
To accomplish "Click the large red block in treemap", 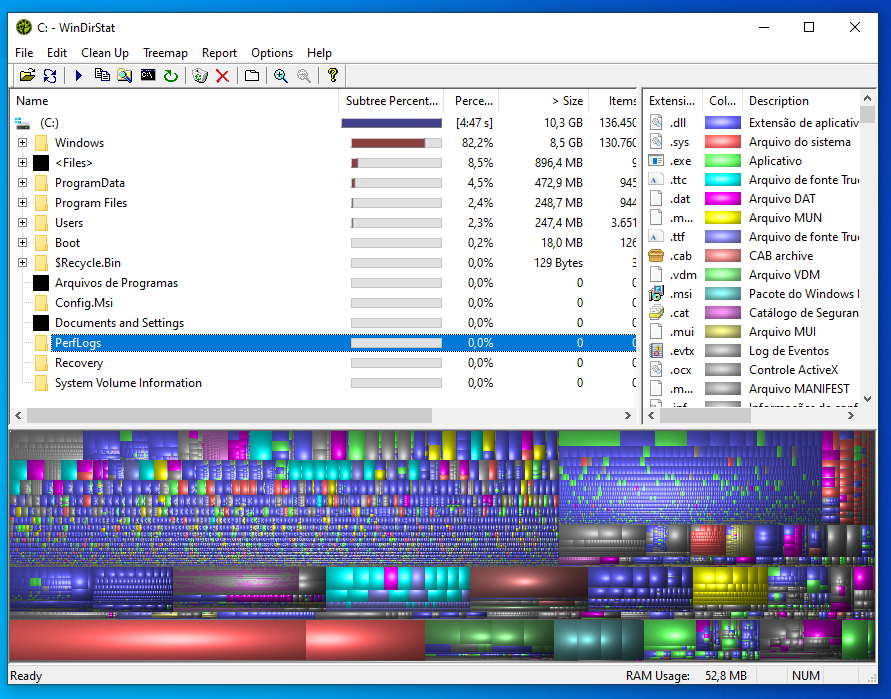I will click(x=157, y=639).
